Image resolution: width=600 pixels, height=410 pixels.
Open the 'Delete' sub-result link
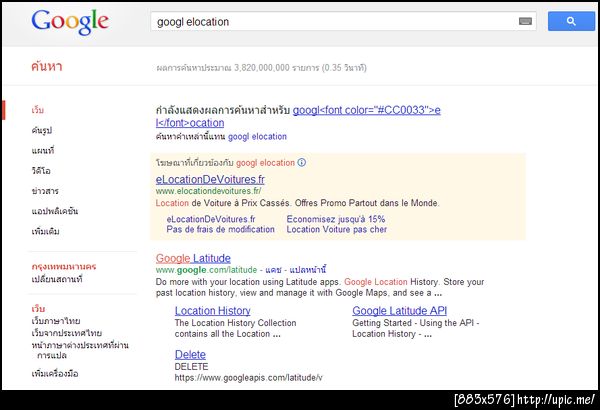[190, 354]
